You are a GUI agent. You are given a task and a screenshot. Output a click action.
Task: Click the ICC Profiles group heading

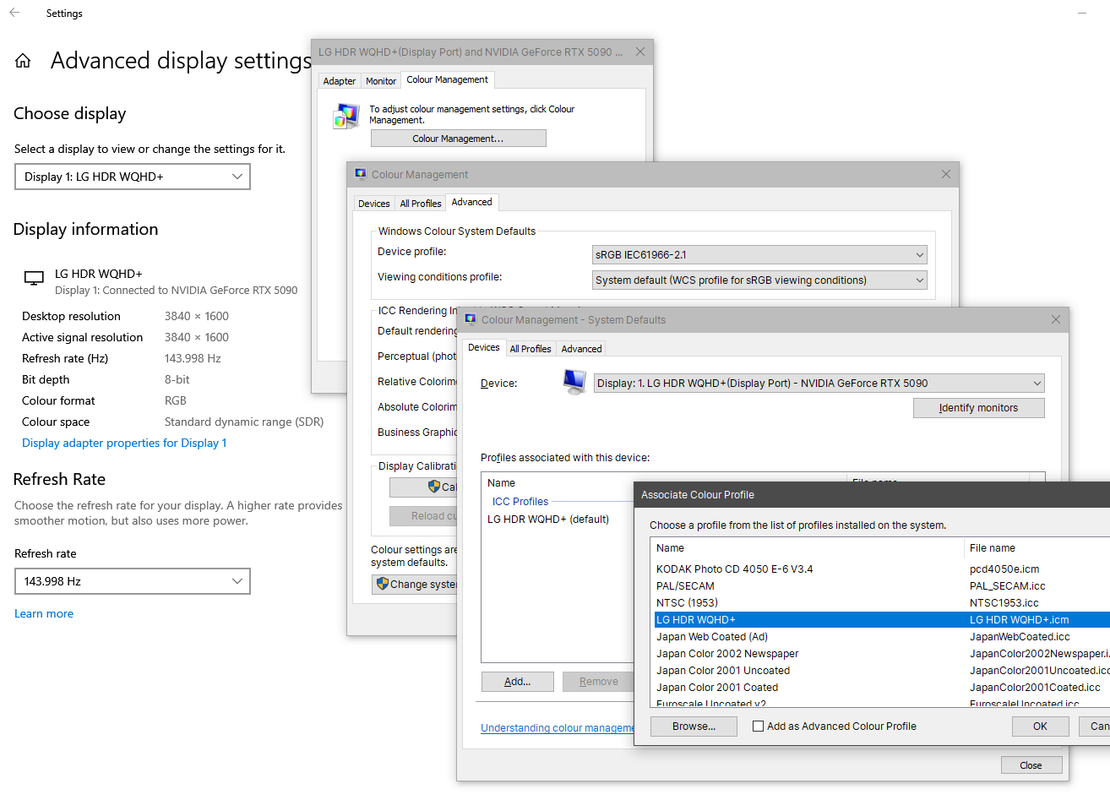click(520, 501)
